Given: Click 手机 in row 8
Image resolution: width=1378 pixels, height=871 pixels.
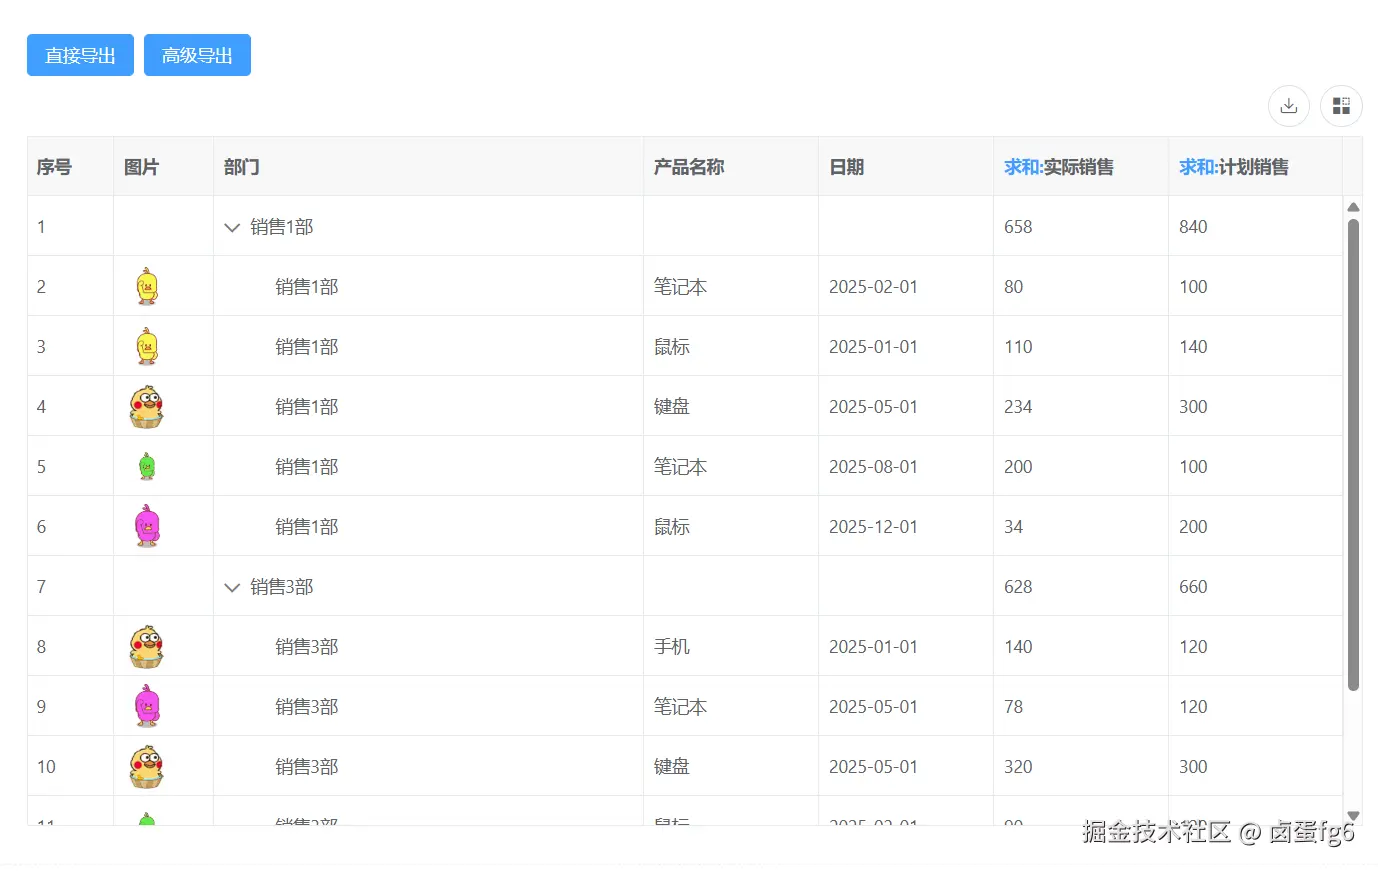Looking at the screenshot, I should pyautogui.click(x=672, y=647).
